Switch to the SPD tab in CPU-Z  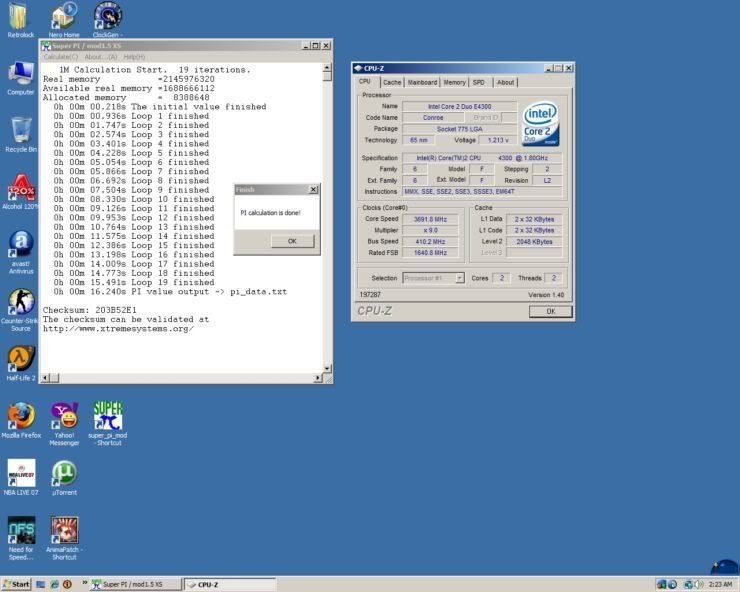479,82
